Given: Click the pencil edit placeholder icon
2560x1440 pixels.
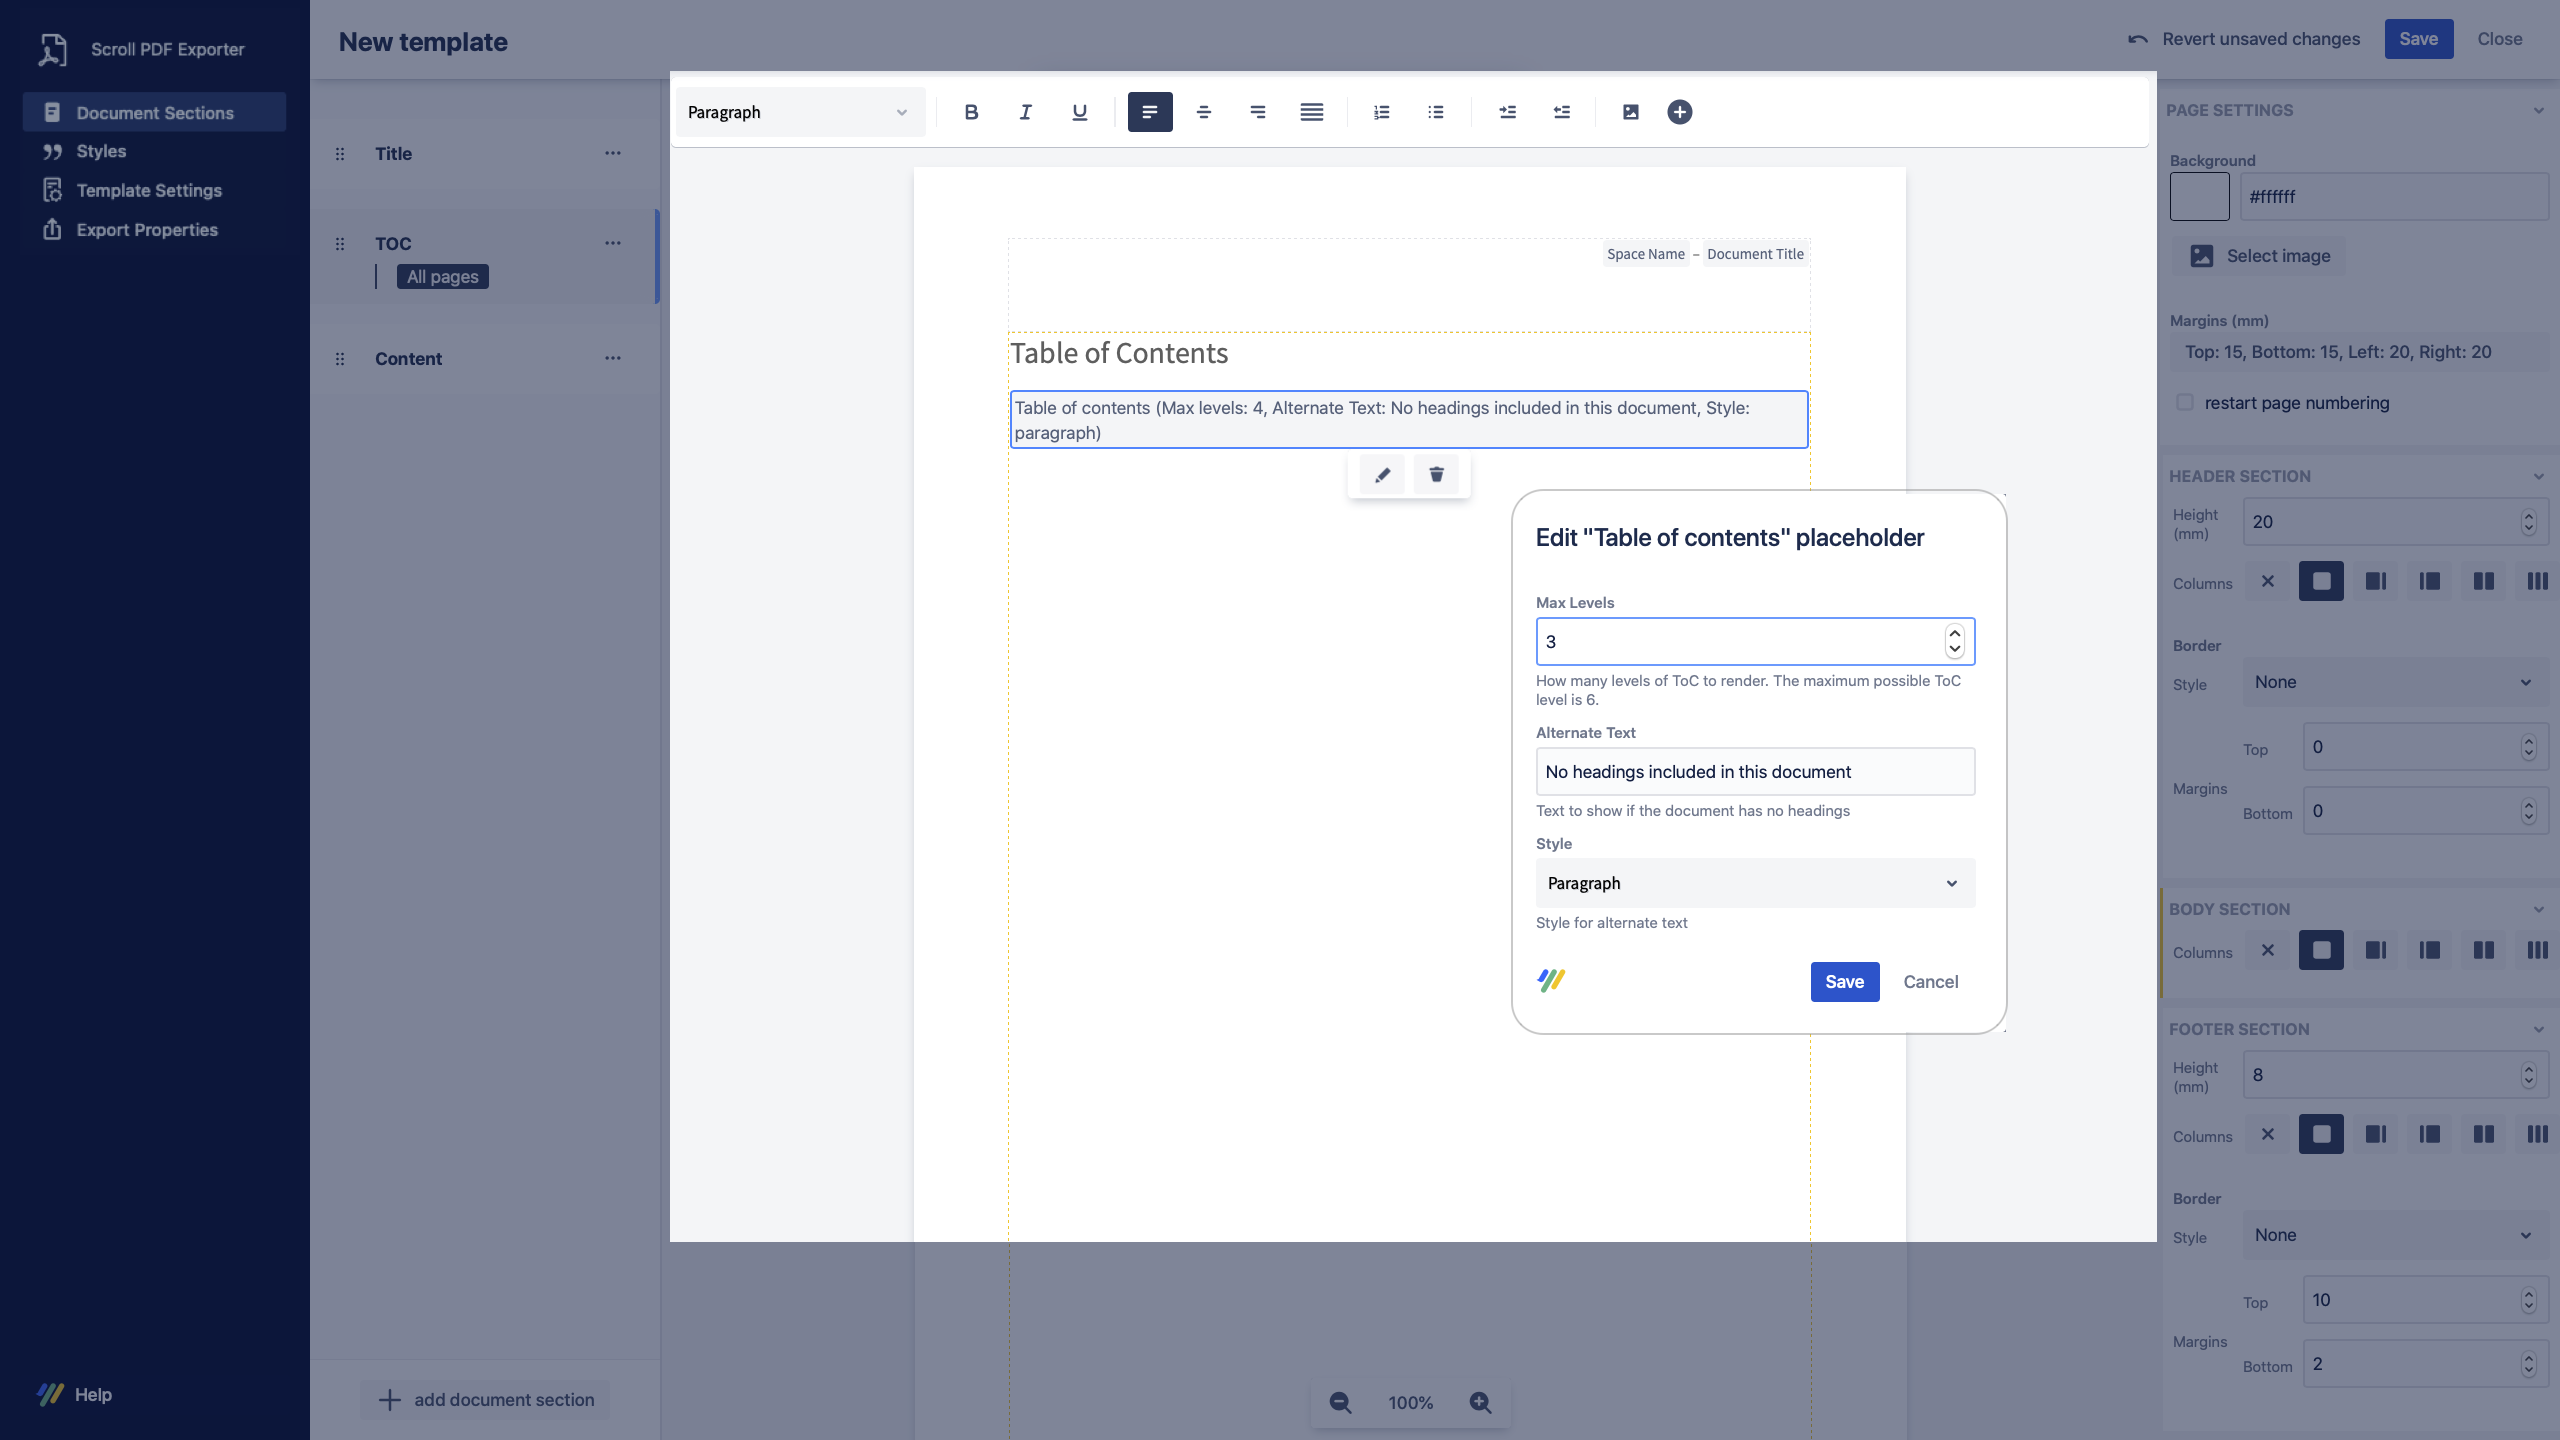Looking at the screenshot, I should [x=1382, y=474].
